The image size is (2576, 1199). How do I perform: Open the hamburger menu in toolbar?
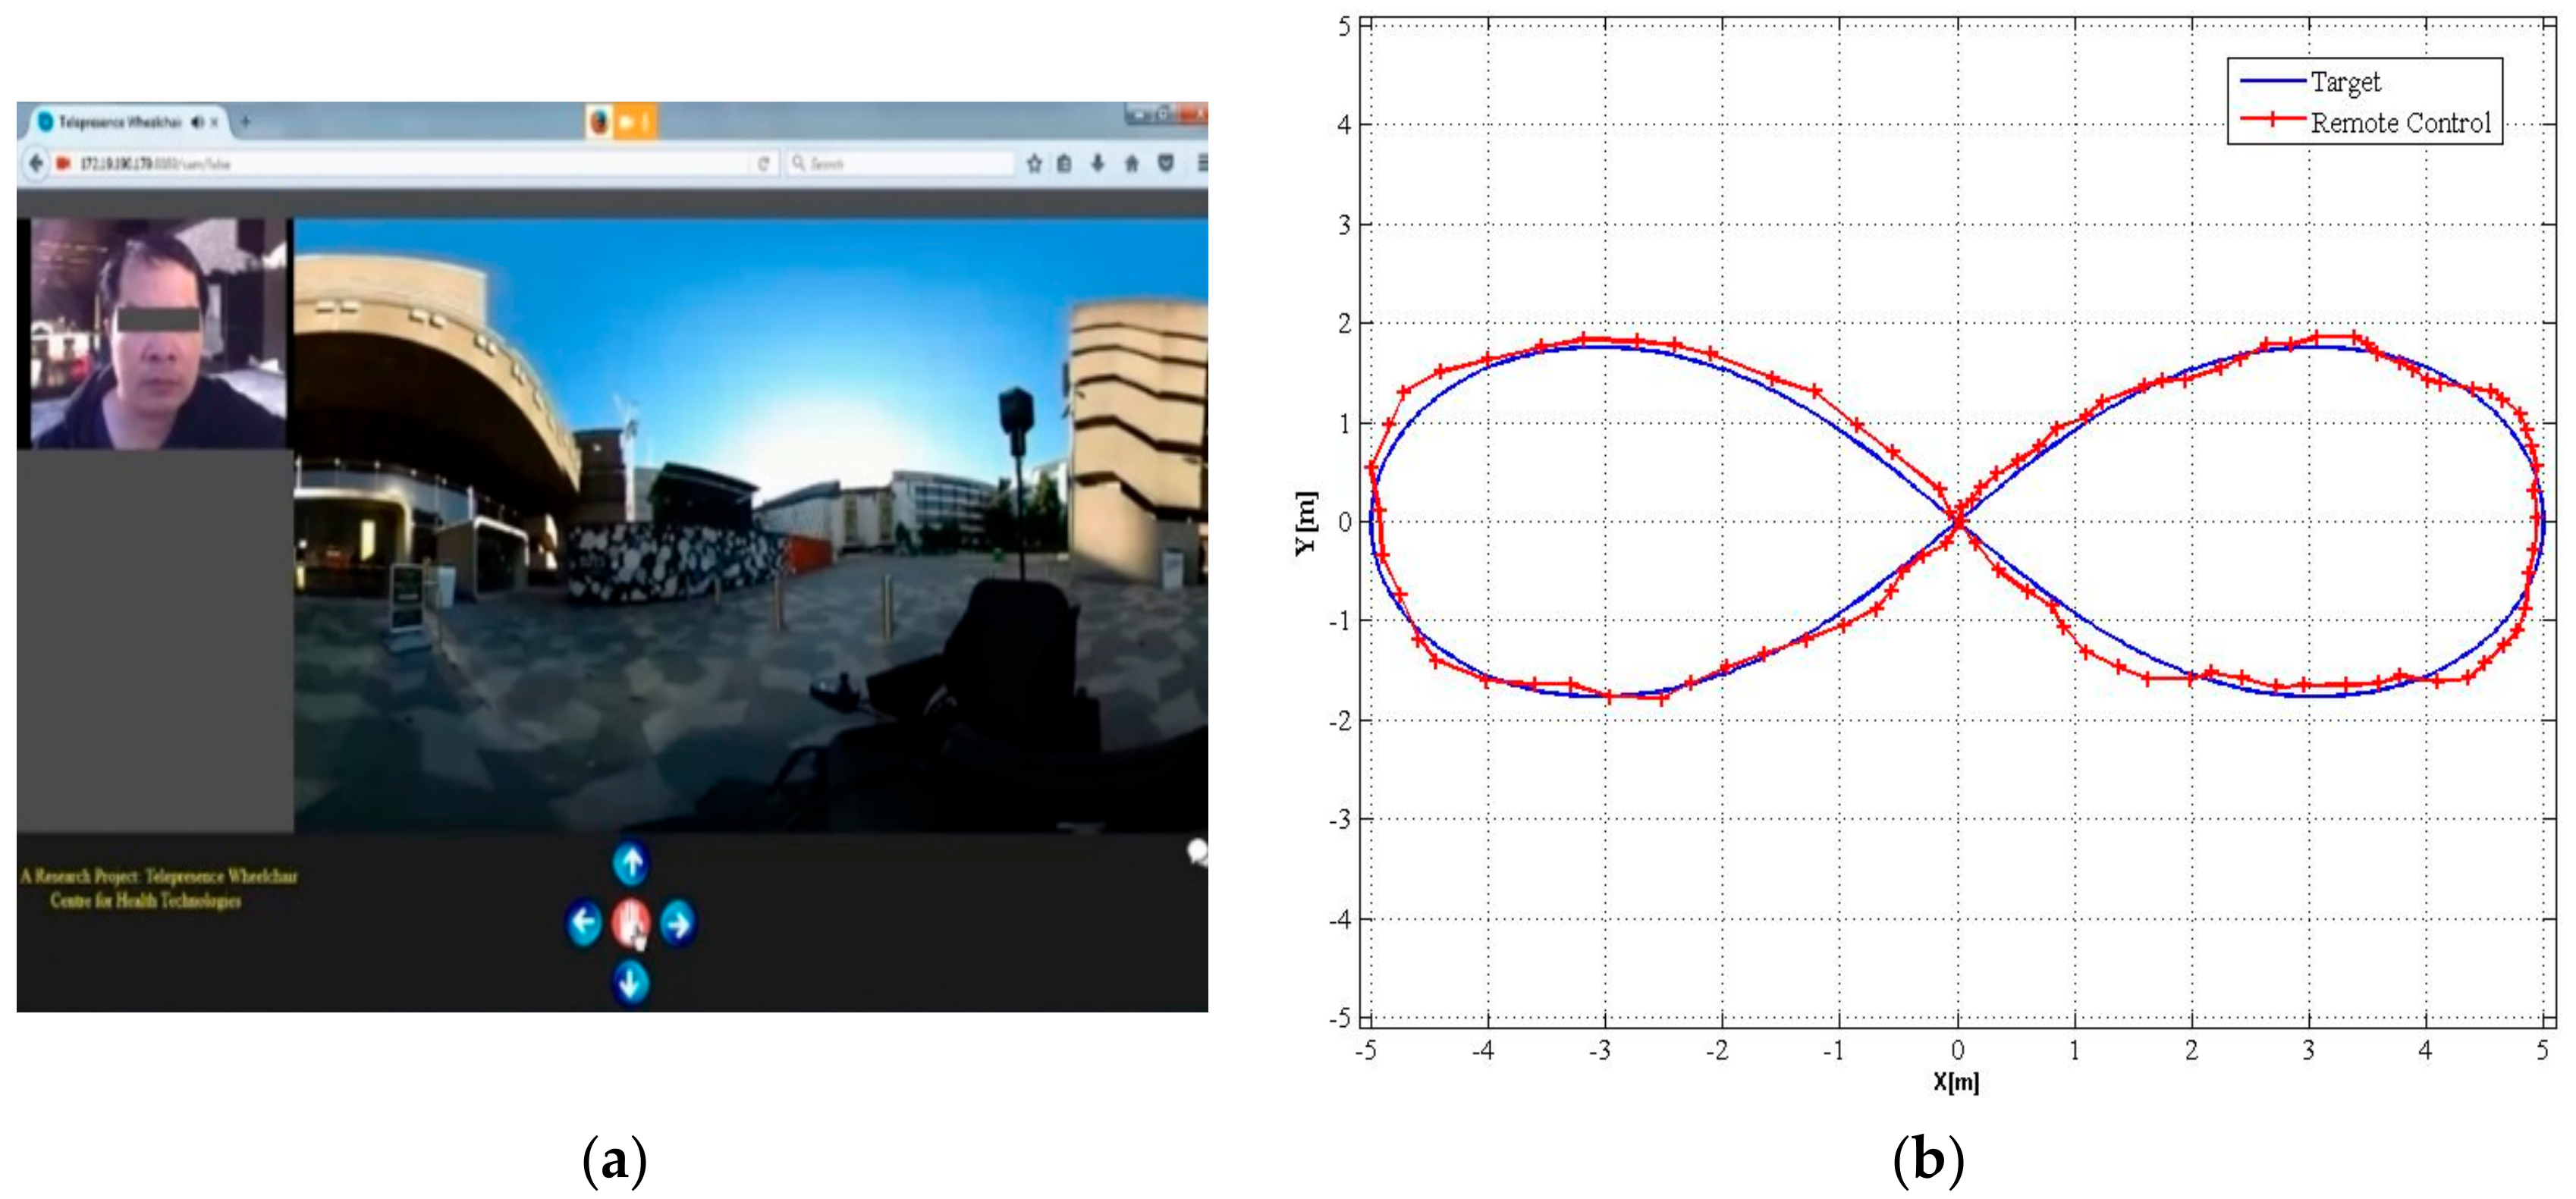[1202, 163]
